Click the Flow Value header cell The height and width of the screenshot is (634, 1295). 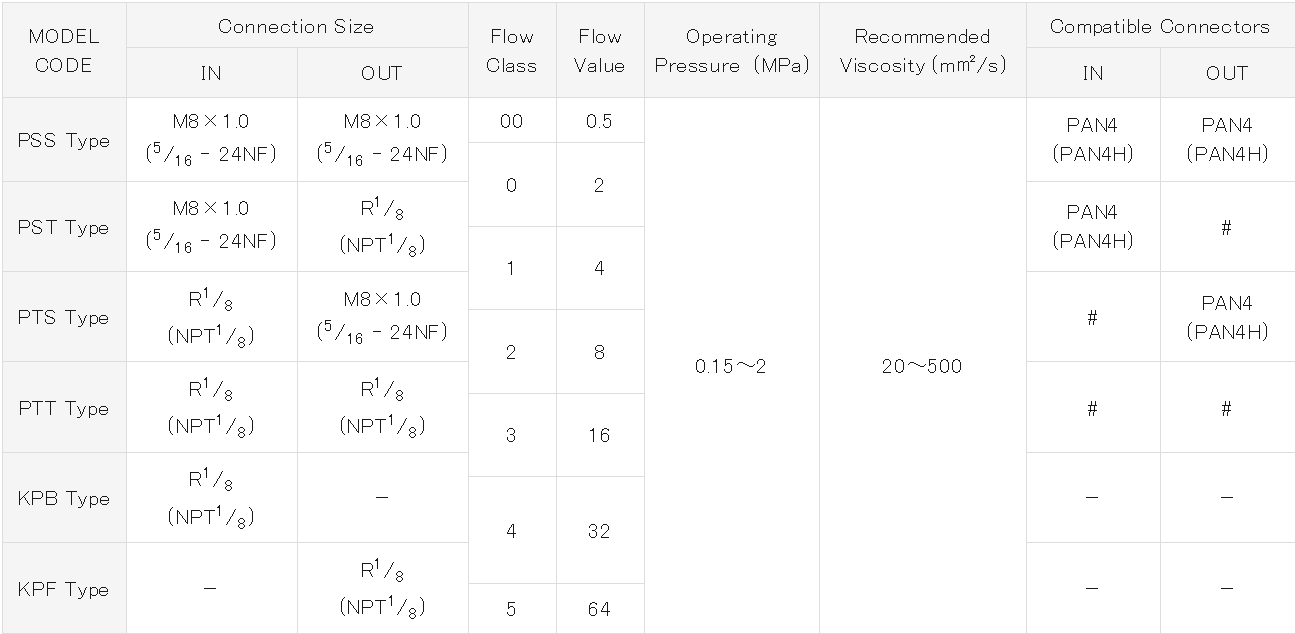(600, 50)
